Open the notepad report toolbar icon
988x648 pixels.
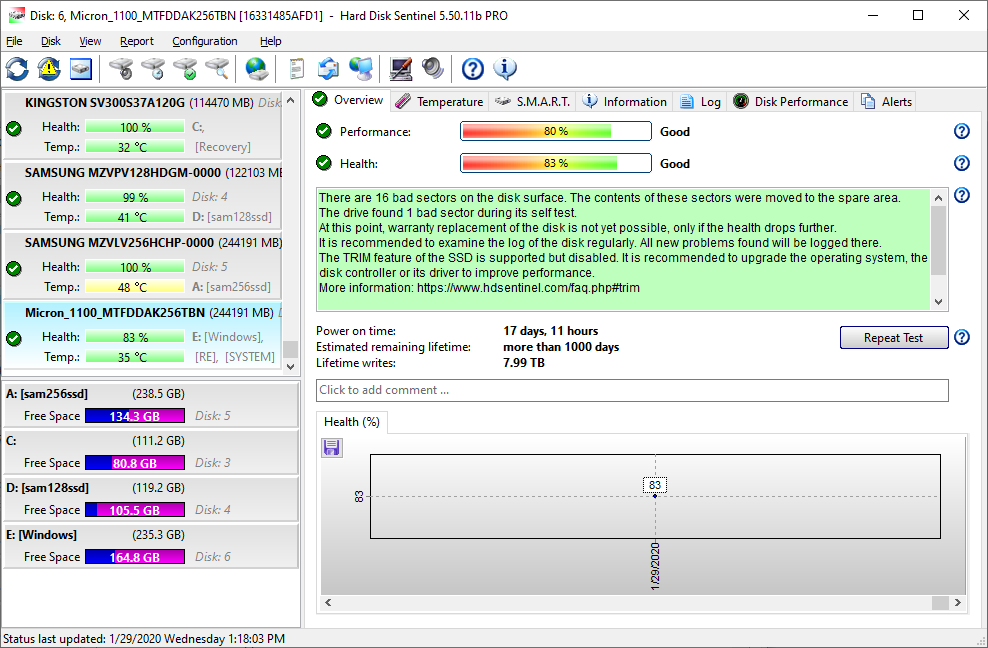[296, 69]
